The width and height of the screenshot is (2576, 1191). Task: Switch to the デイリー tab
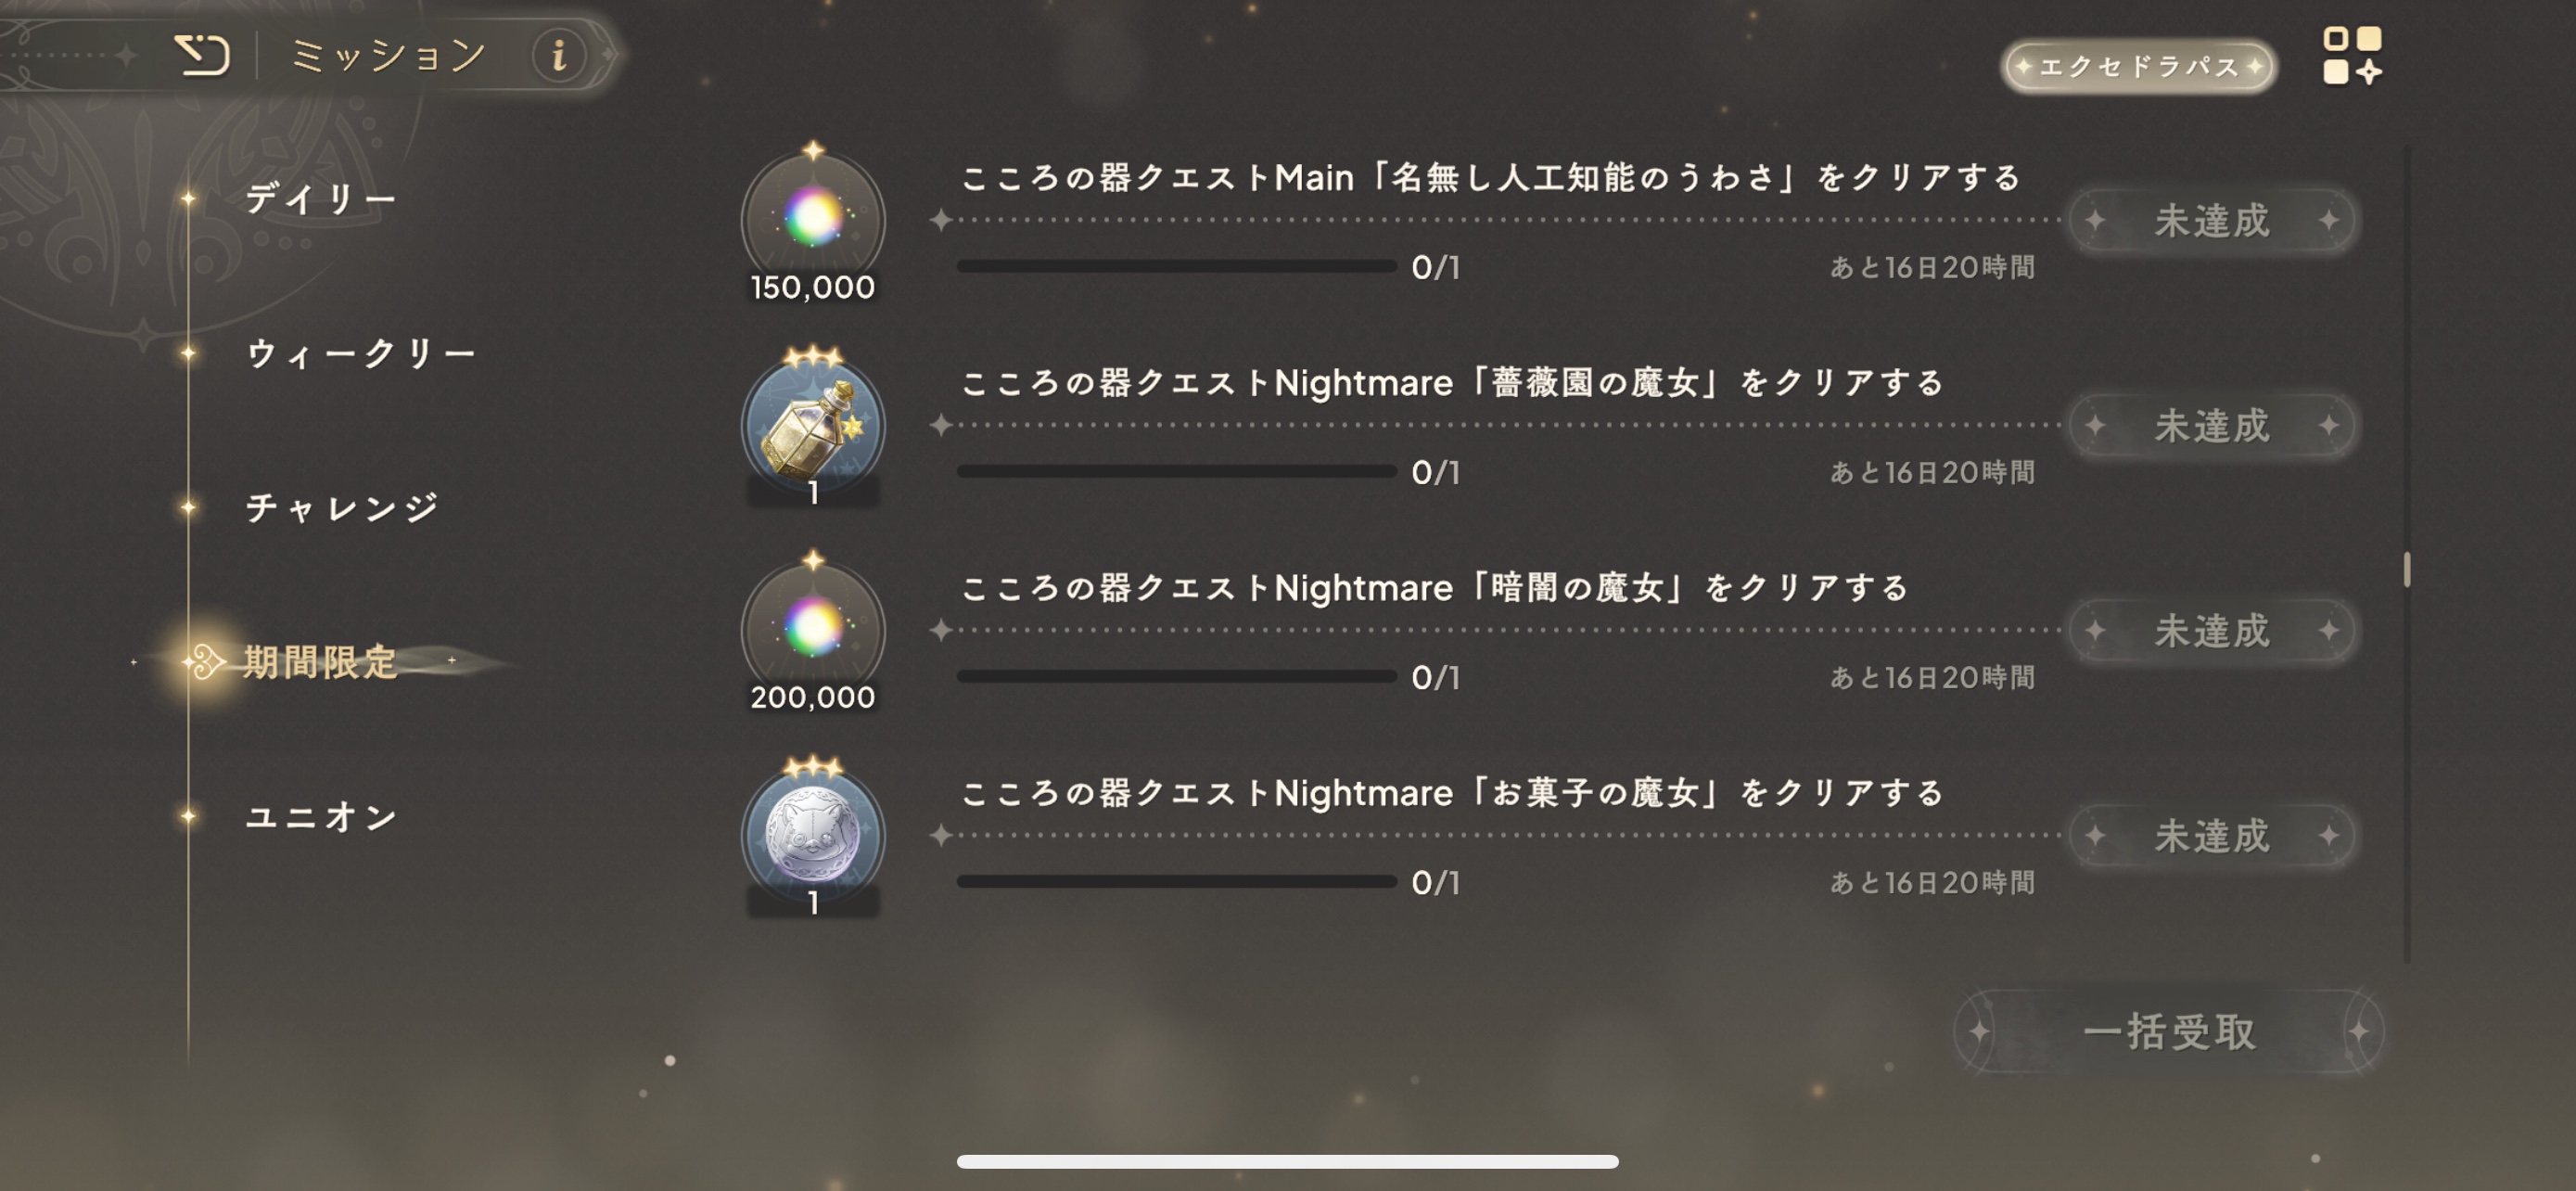click(x=321, y=198)
